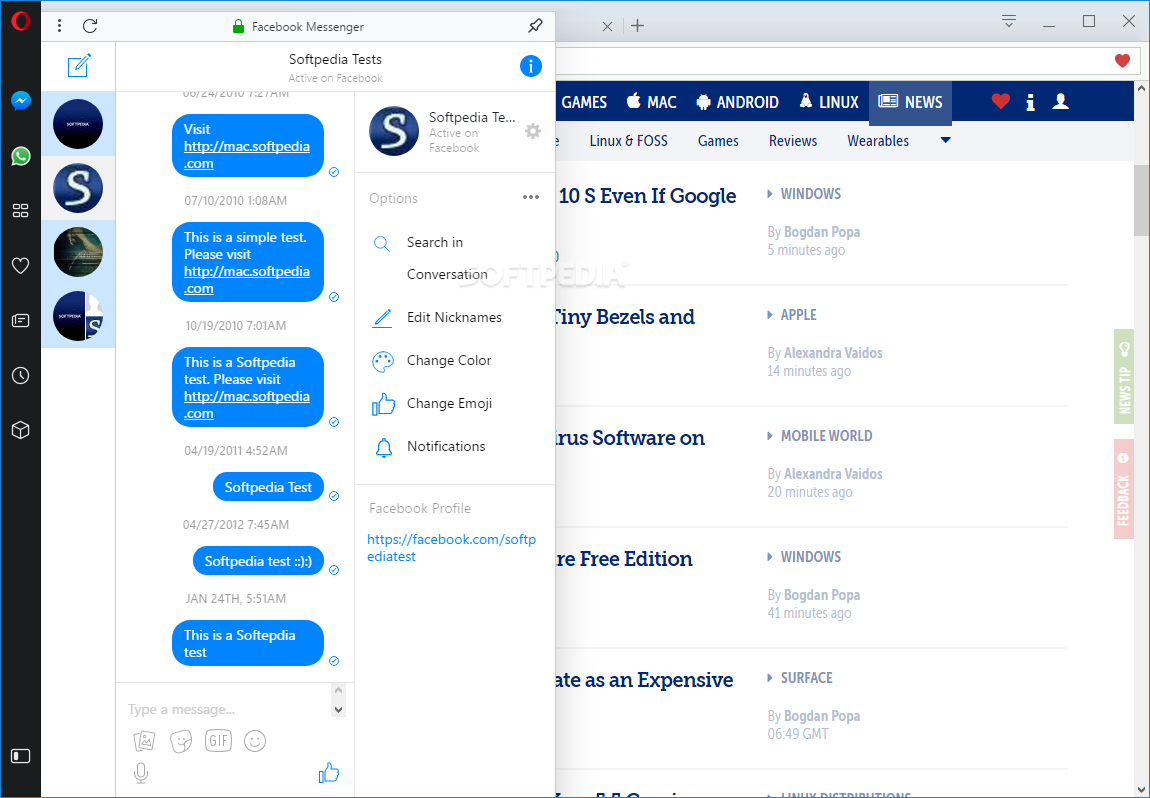The width and height of the screenshot is (1150, 798).
Task: Close the current browser tab
Action: (607, 26)
